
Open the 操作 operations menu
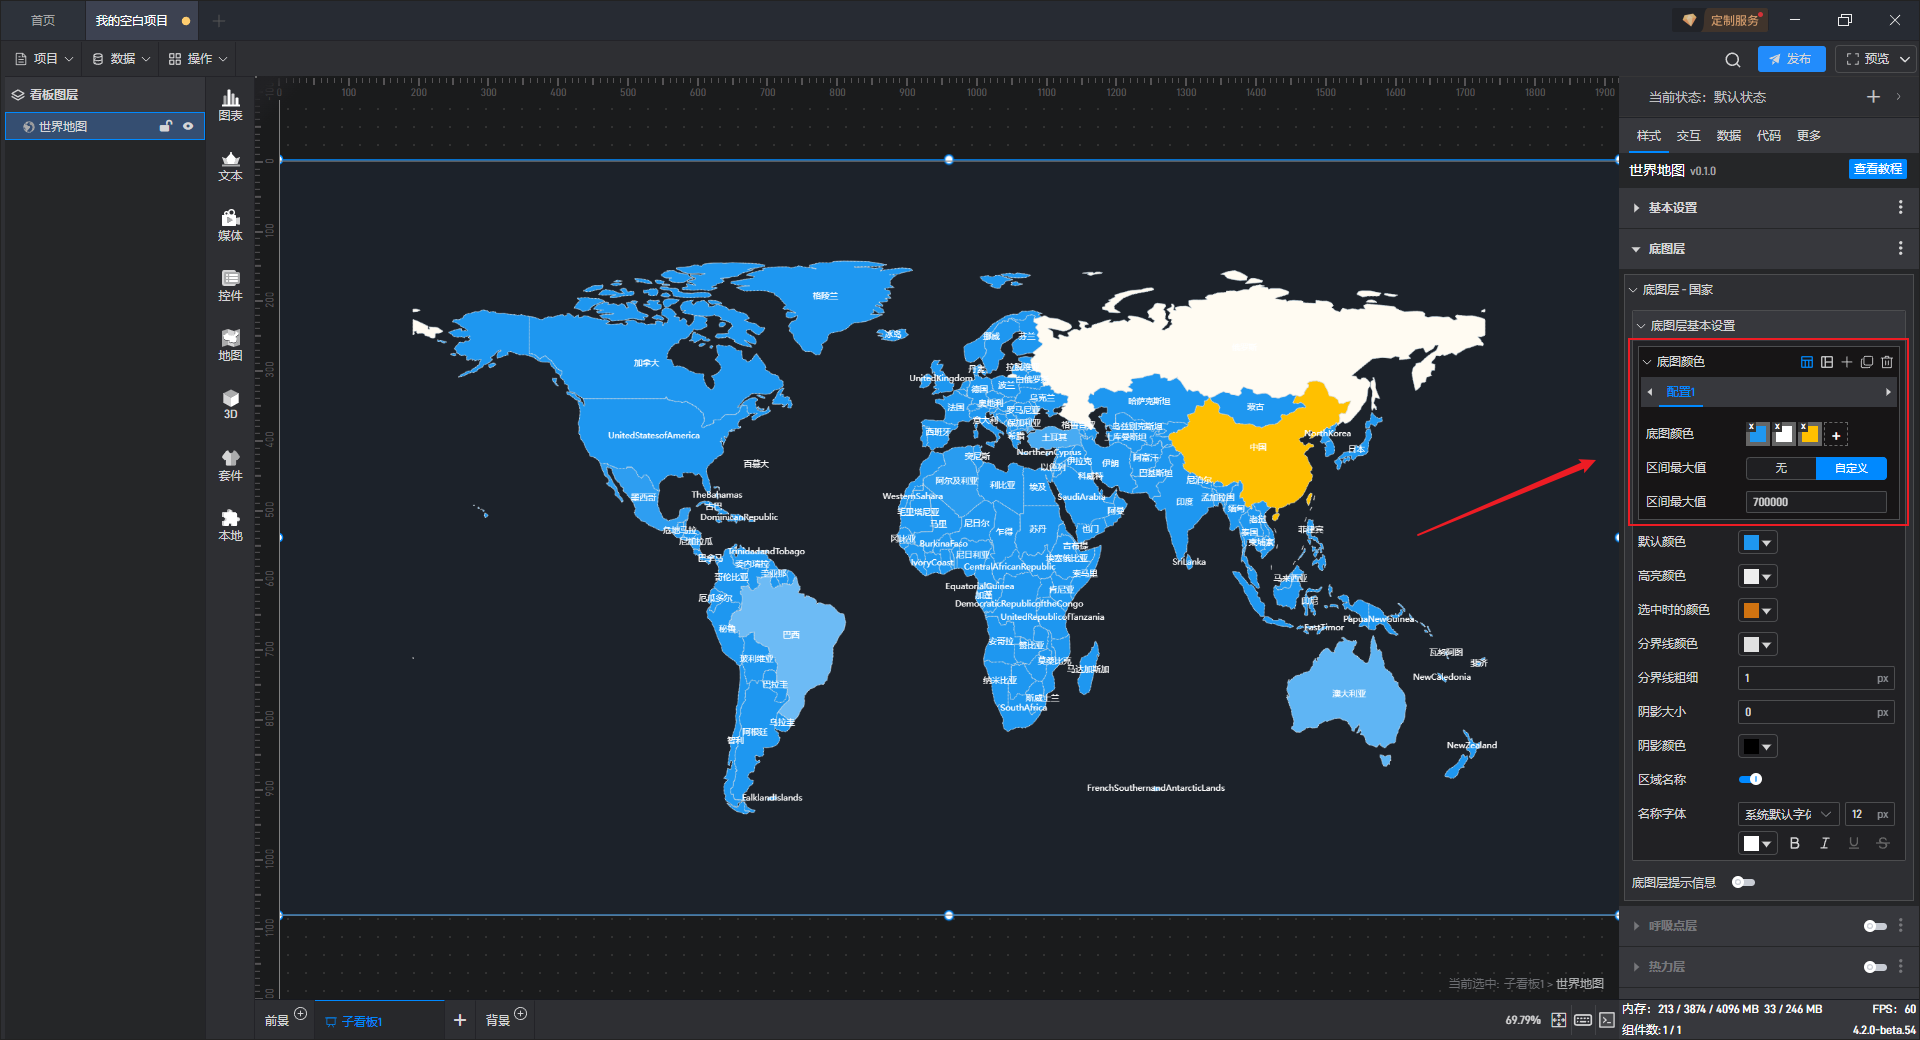tap(198, 59)
